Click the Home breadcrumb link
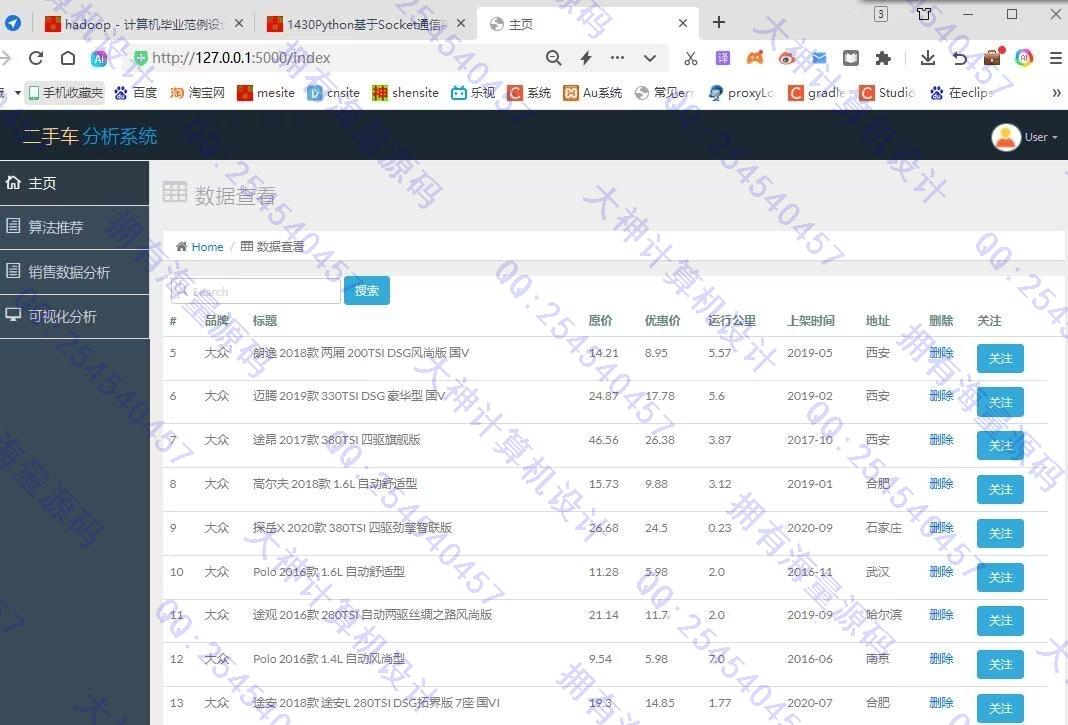1068x725 pixels. click(x=207, y=247)
